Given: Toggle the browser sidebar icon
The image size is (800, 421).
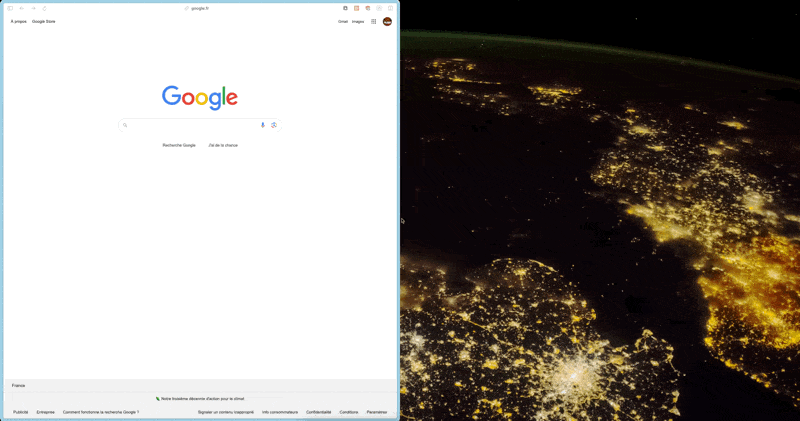Looking at the screenshot, I should pyautogui.click(x=10, y=8).
